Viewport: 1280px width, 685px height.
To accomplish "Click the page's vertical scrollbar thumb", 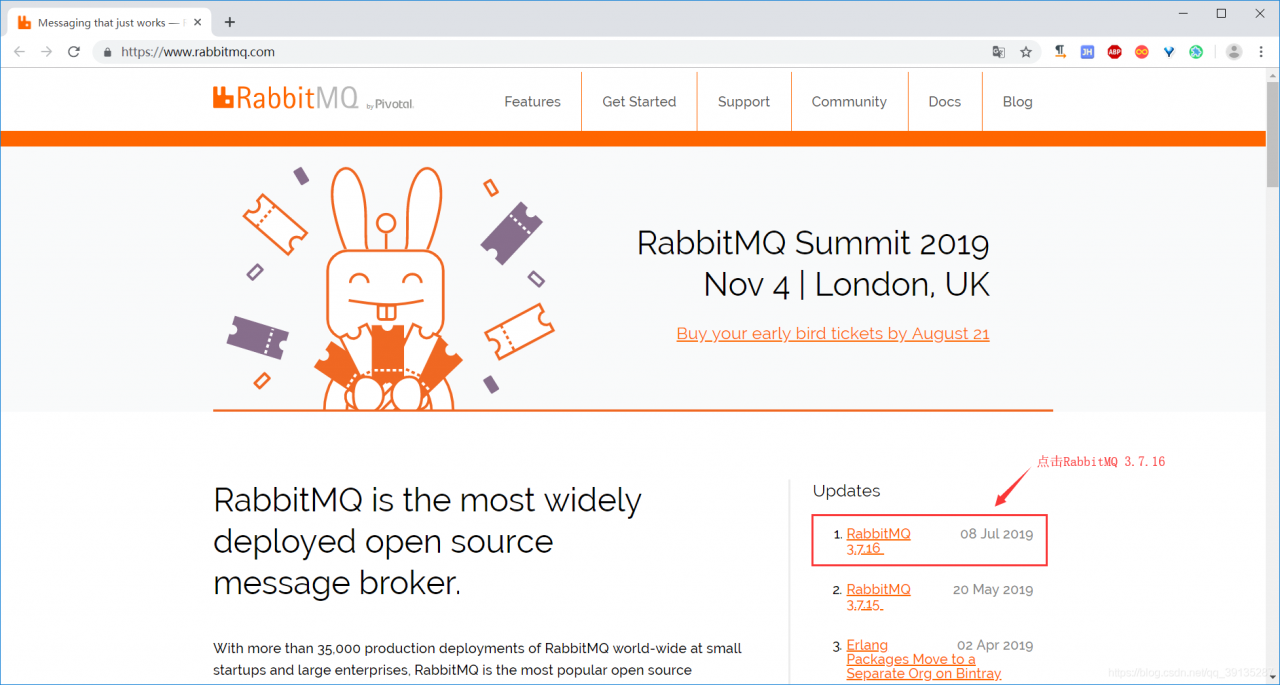I will coord(1272,135).
